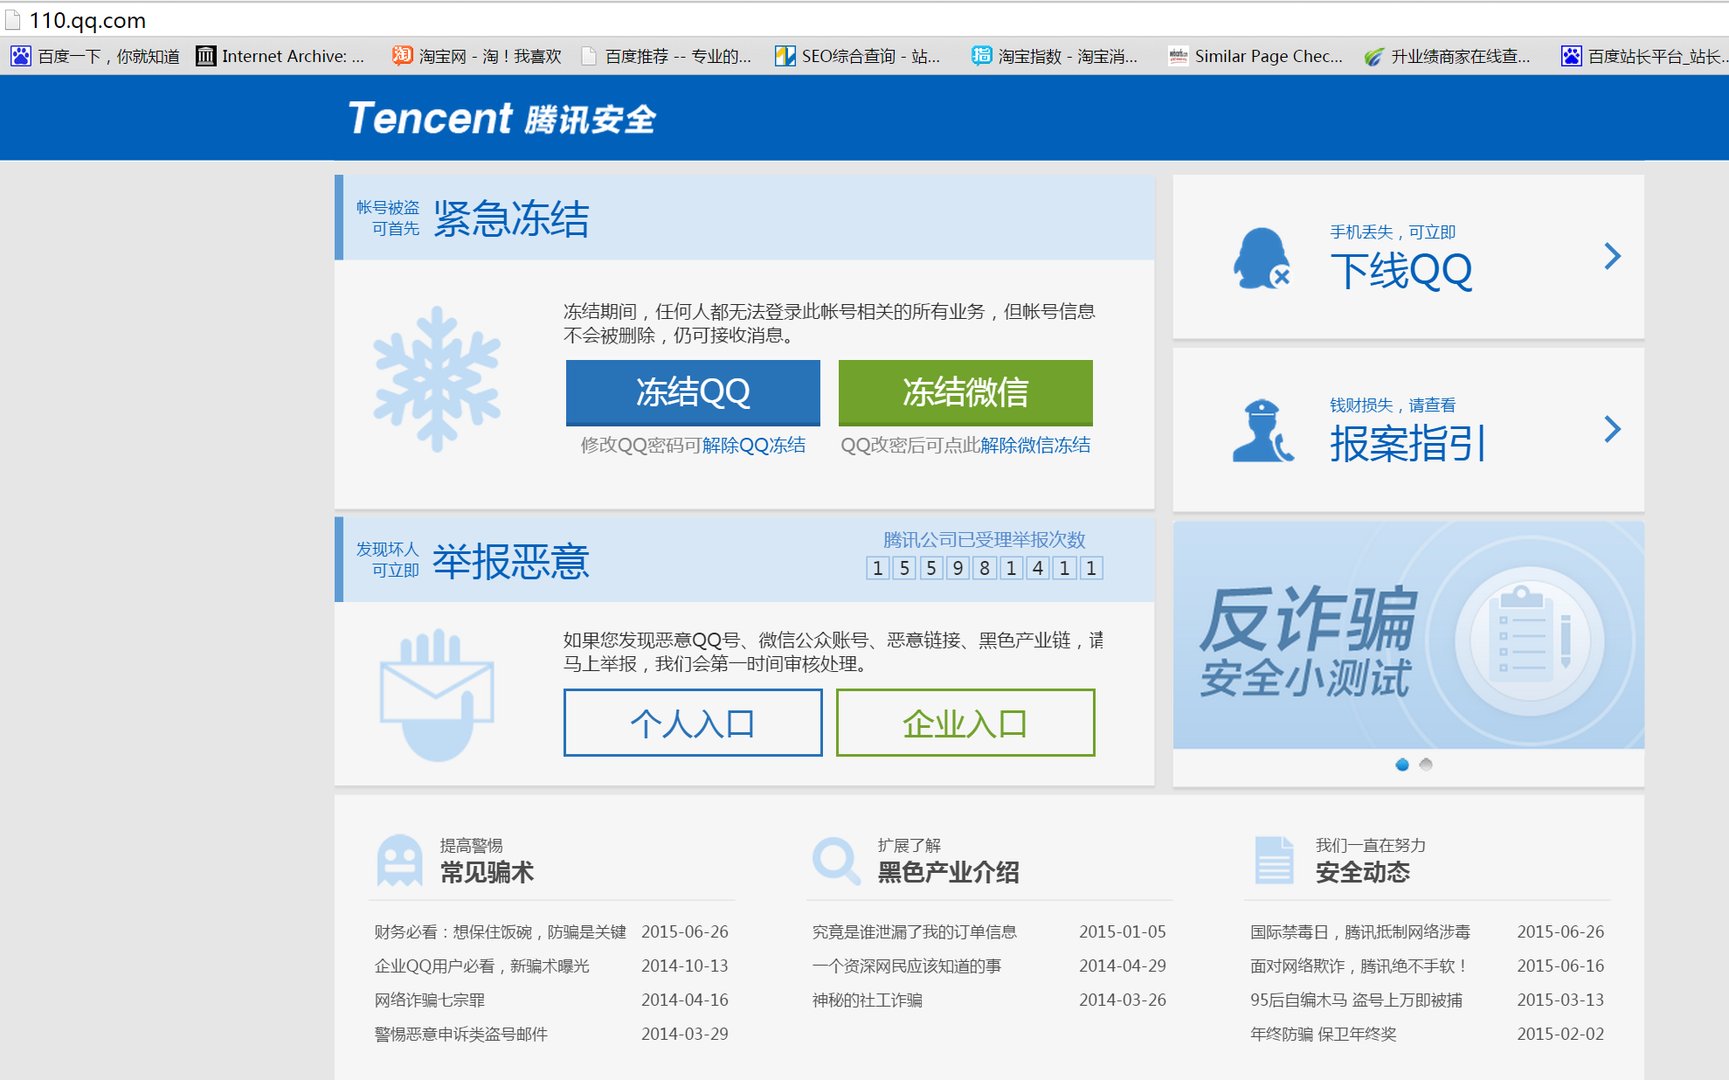Click the magnifier icon beside 黑色产业介绍

835,858
